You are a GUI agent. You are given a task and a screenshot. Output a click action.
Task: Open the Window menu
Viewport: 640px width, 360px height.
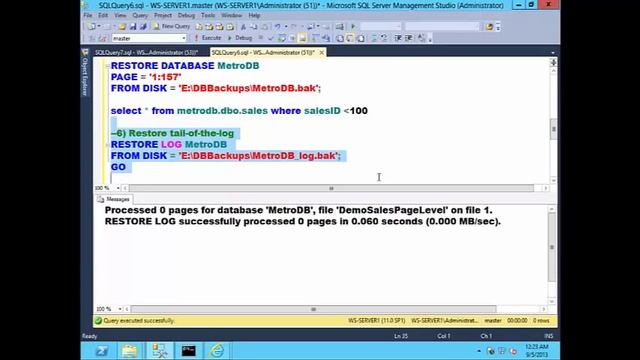[231, 16]
